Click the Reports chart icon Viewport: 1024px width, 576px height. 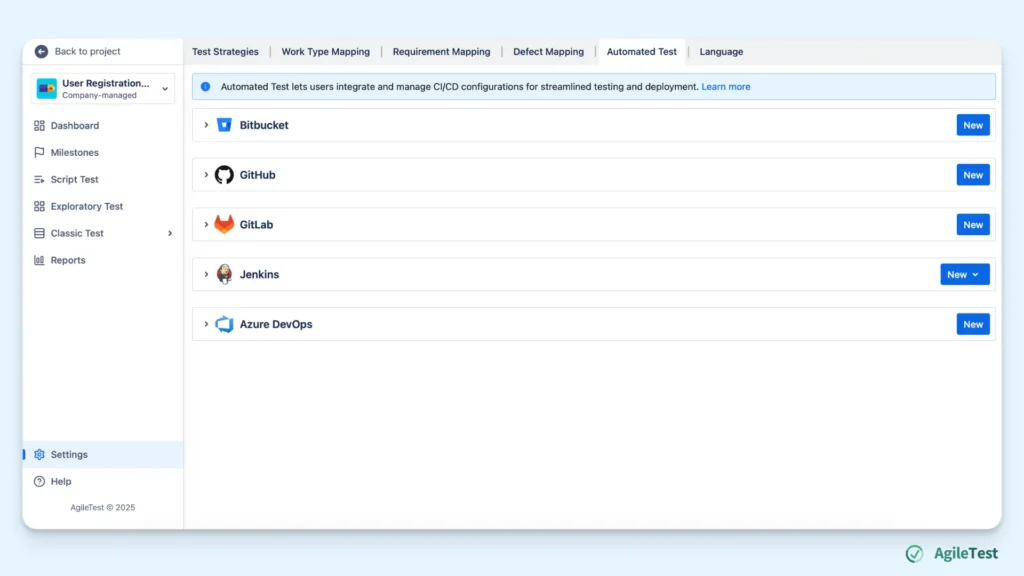[39, 260]
